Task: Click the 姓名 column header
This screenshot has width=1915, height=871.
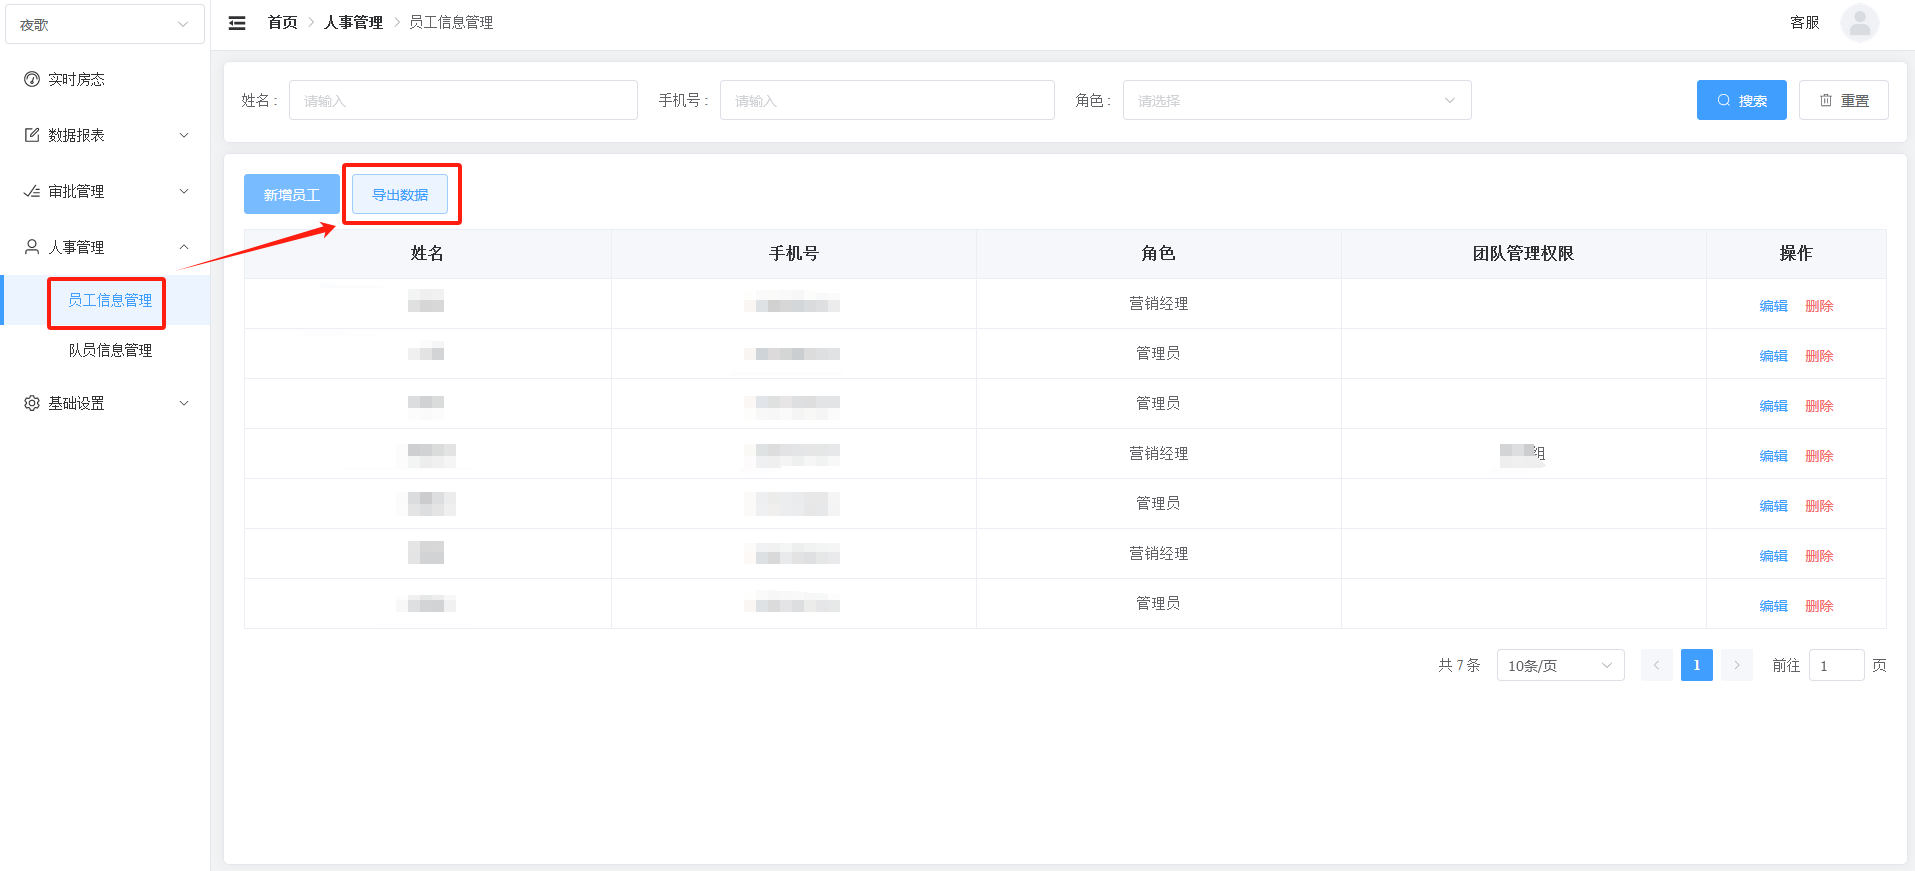Action: click(x=427, y=254)
